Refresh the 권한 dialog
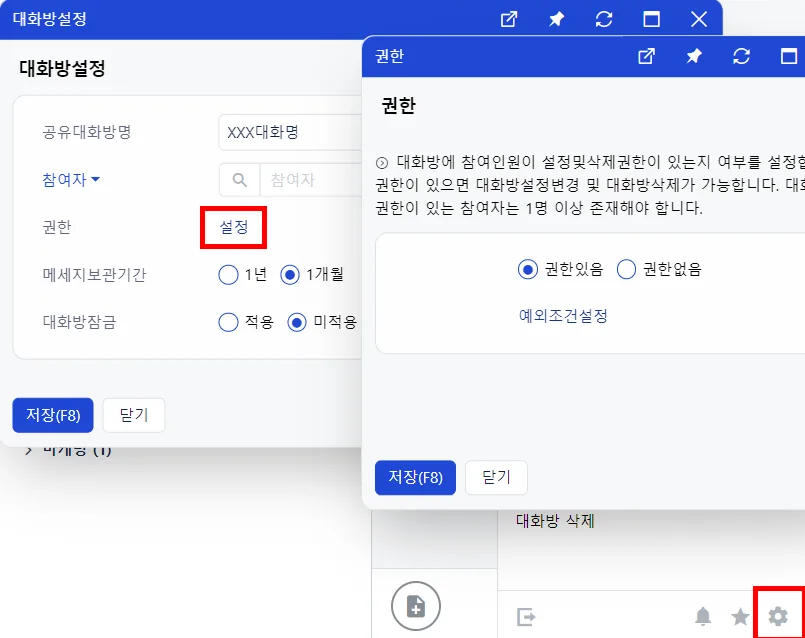This screenshot has width=805, height=638. point(741,56)
